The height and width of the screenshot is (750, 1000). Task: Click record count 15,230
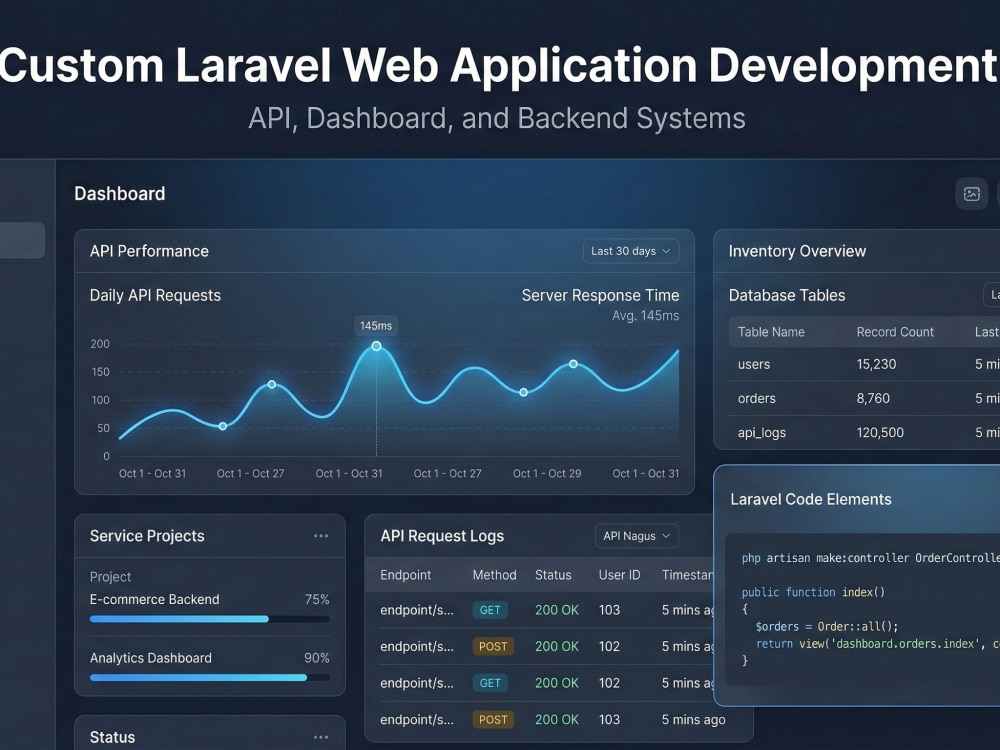(876, 364)
